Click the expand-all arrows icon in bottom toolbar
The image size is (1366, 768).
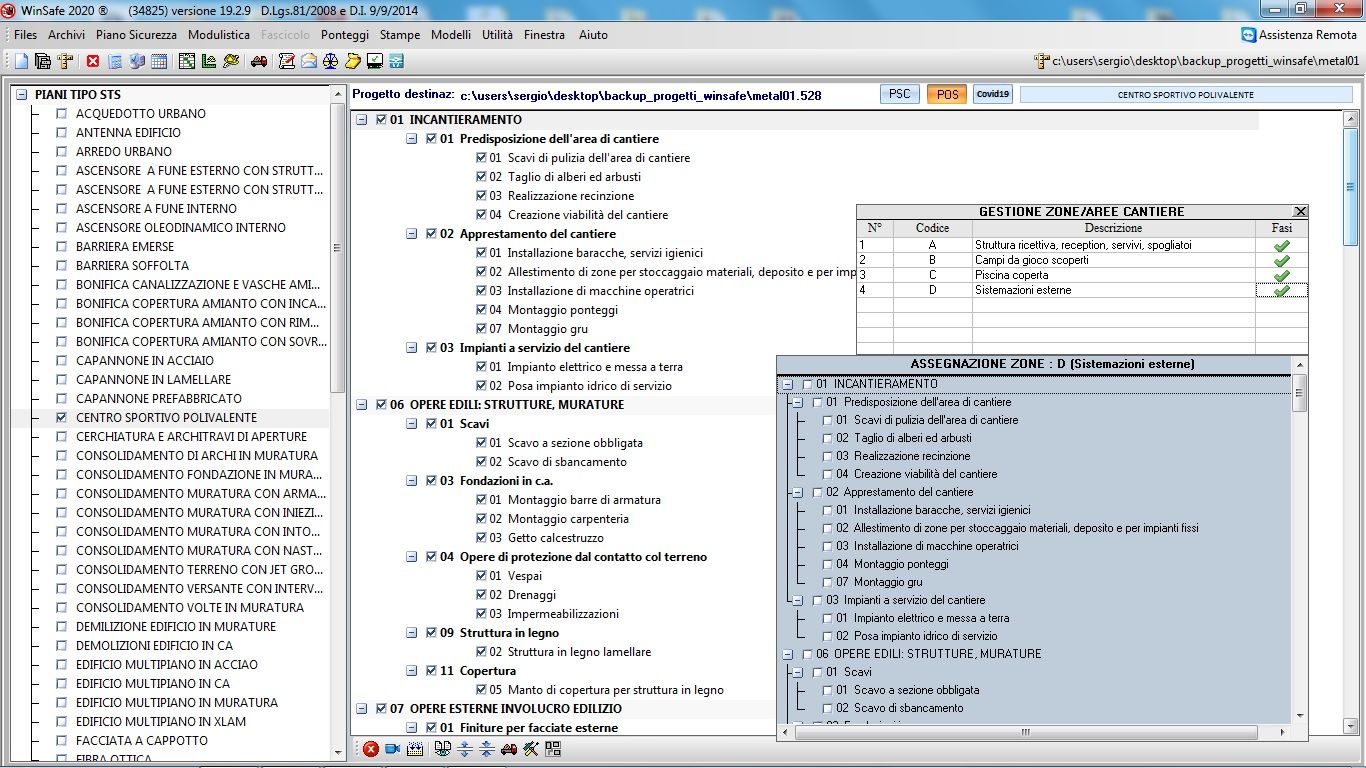pos(465,749)
